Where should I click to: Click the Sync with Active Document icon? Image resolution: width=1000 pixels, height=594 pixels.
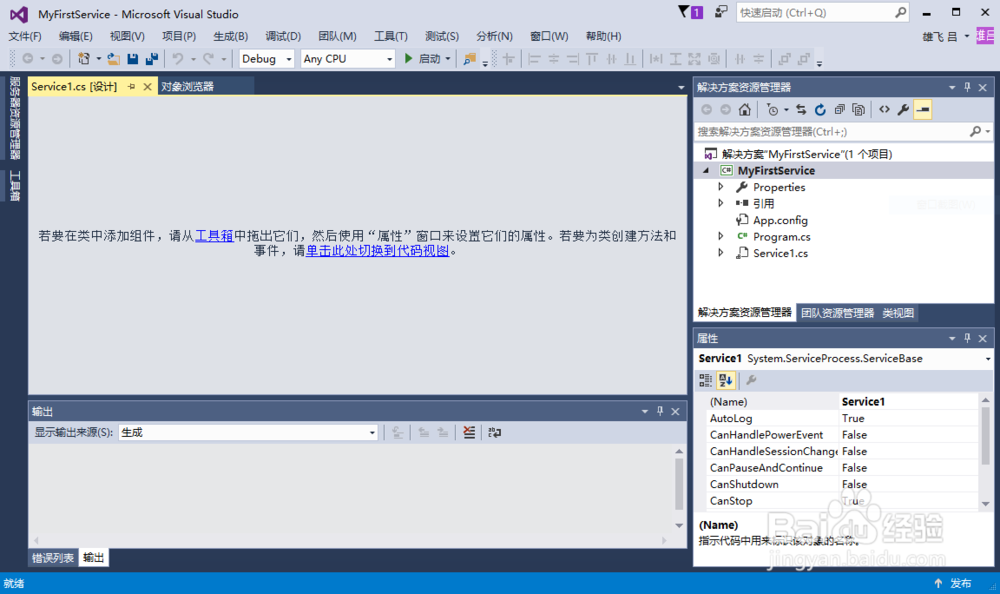coord(801,110)
